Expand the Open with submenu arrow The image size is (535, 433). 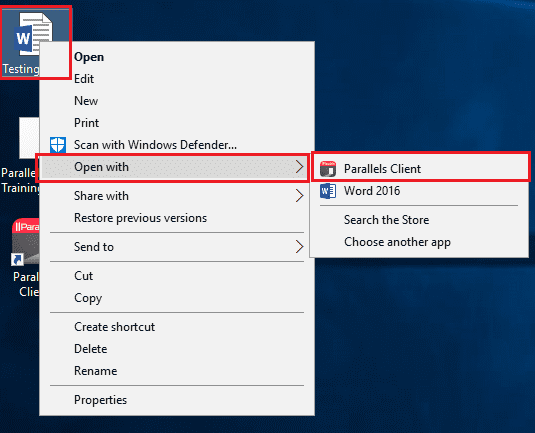(299, 167)
